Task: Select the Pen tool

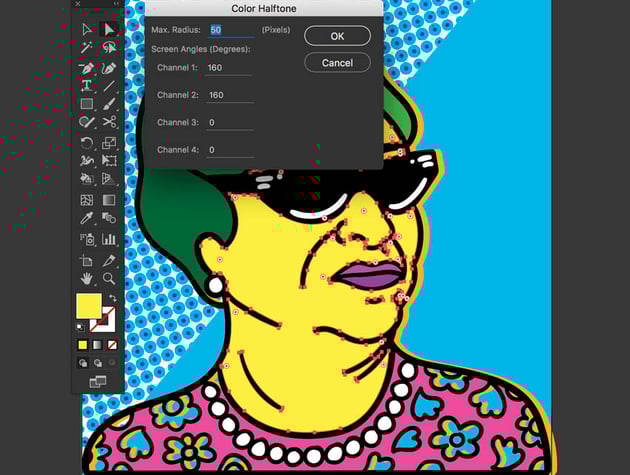Action: click(87, 68)
